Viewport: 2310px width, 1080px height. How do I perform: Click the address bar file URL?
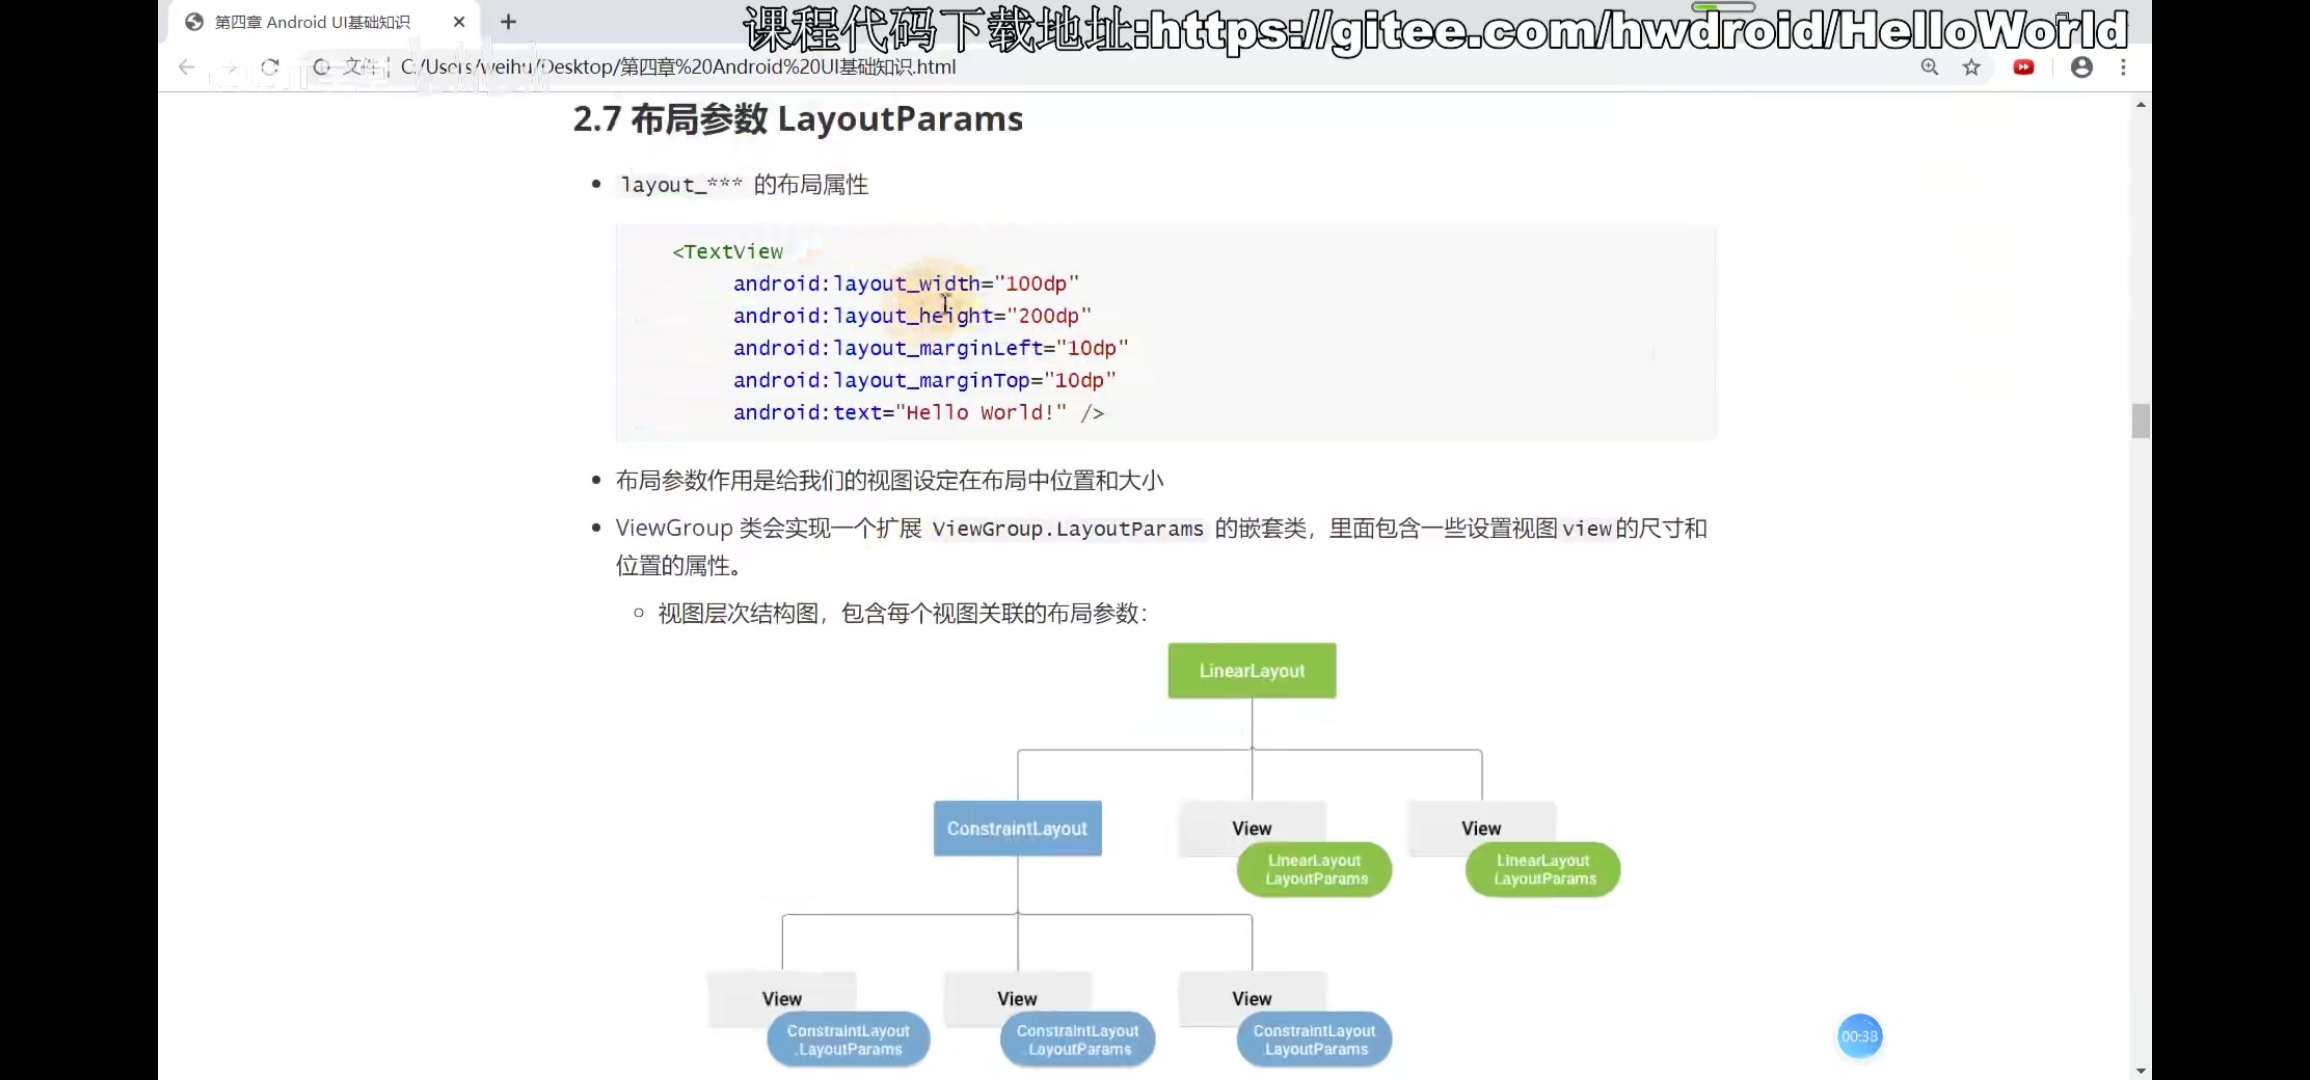click(678, 67)
